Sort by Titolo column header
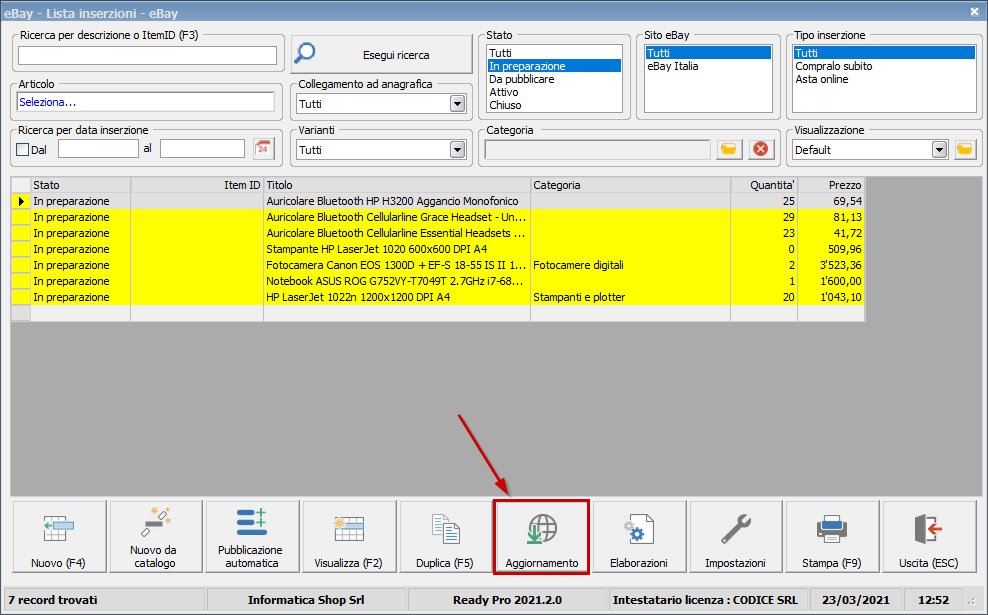The width and height of the screenshot is (988, 615). click(397, 185)
